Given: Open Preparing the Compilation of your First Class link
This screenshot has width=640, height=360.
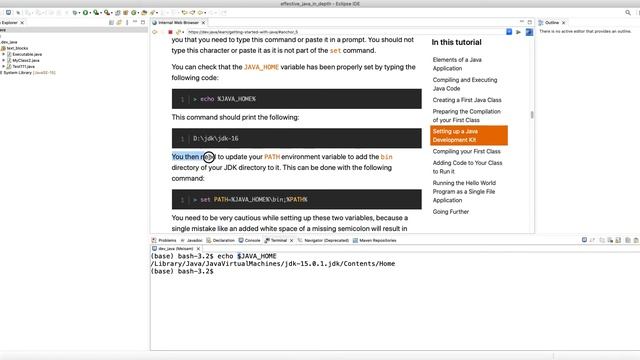Looking at the screenshot, I should pyautogui.click(x=467, y=116).
